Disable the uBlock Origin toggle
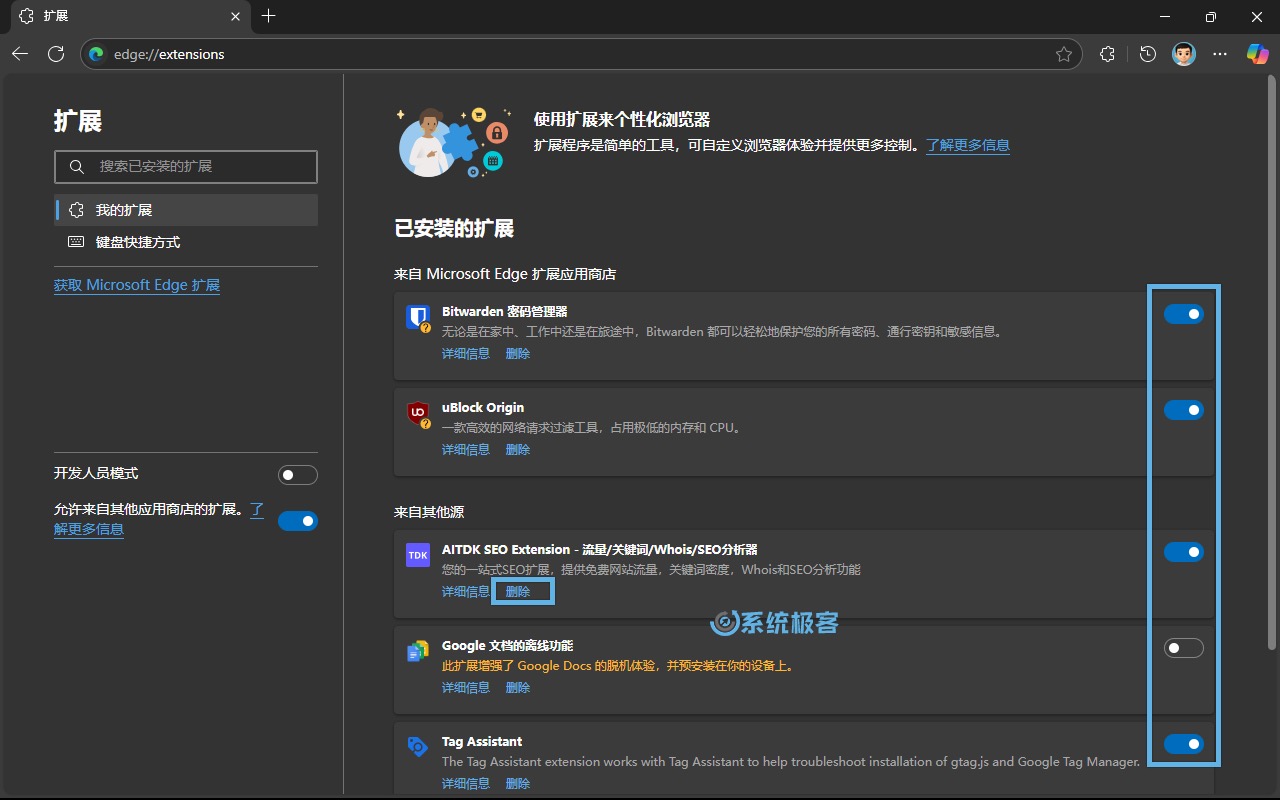The width and height of the screenshot is (1280, 800). 1184,410
